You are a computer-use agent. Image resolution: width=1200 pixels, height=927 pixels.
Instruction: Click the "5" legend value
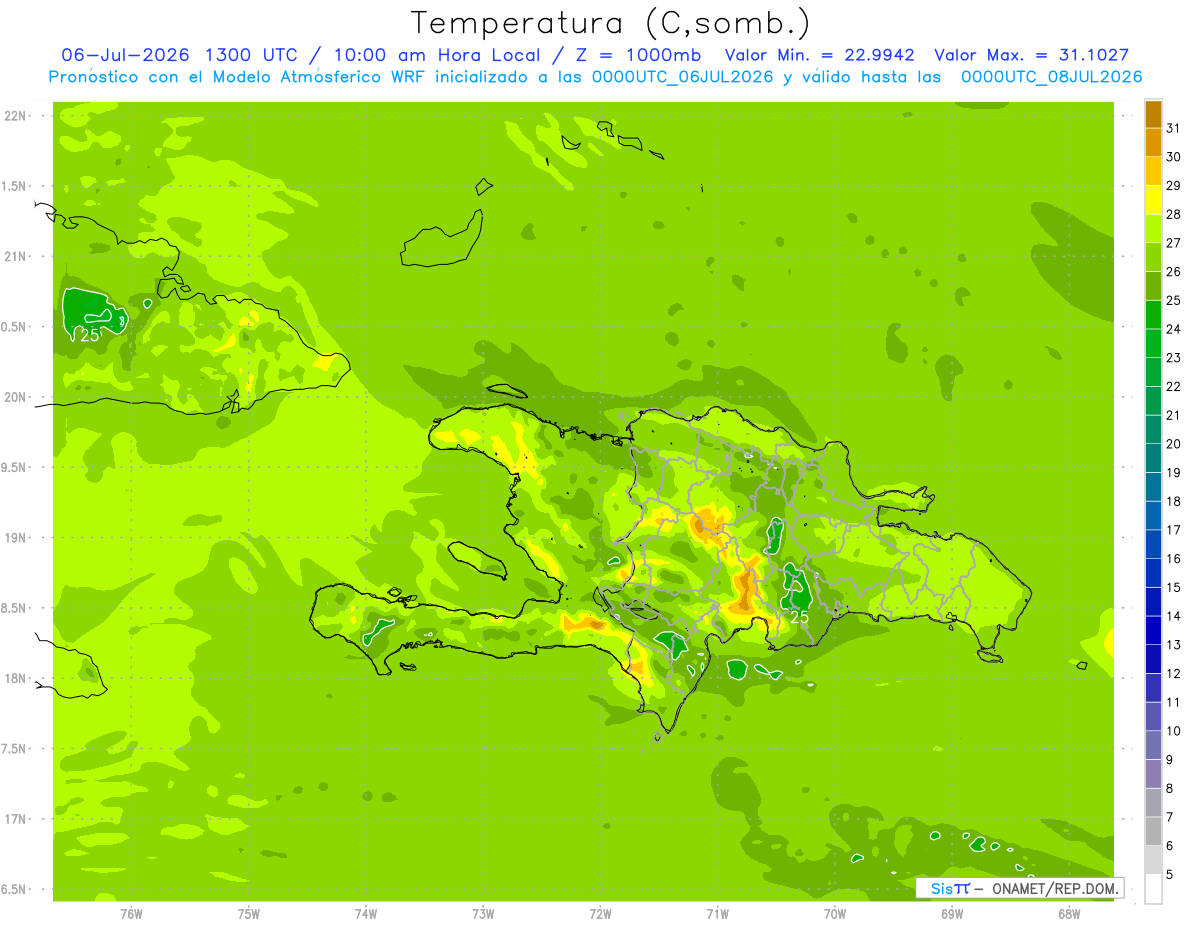pyautogui.click(x=1170, y=874)
